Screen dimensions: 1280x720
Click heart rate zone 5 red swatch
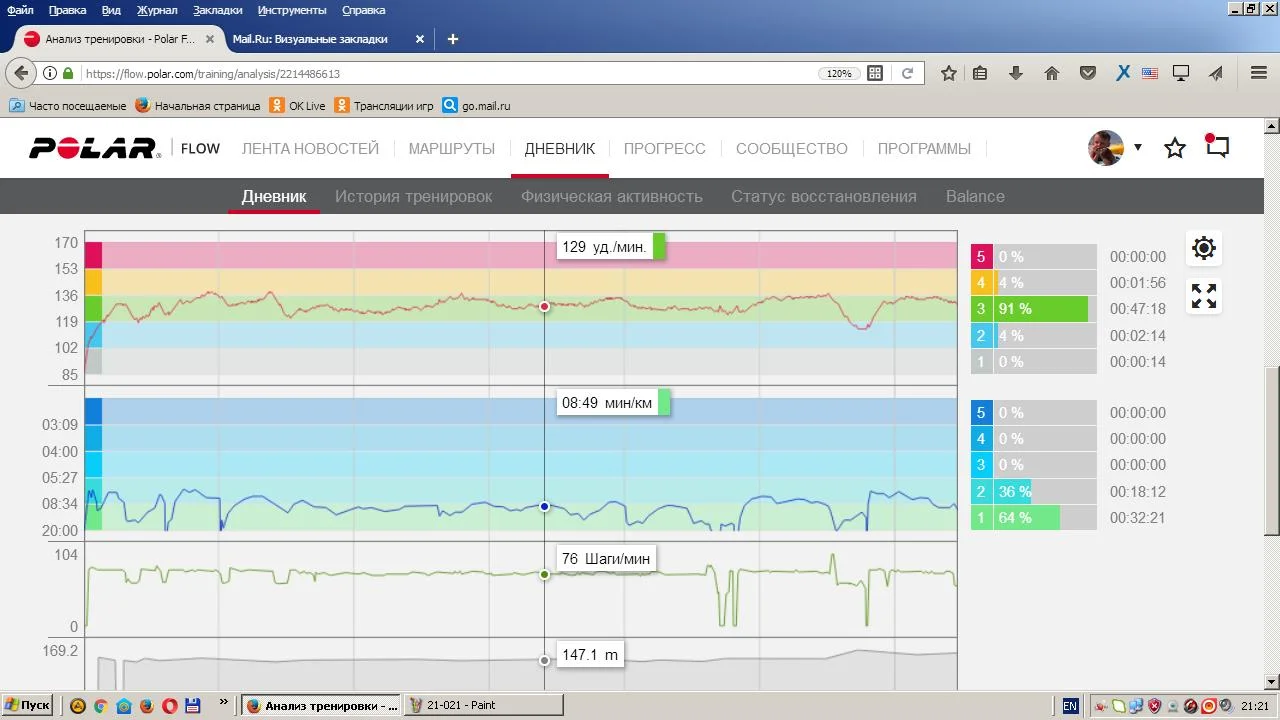[x=981, y=257]
